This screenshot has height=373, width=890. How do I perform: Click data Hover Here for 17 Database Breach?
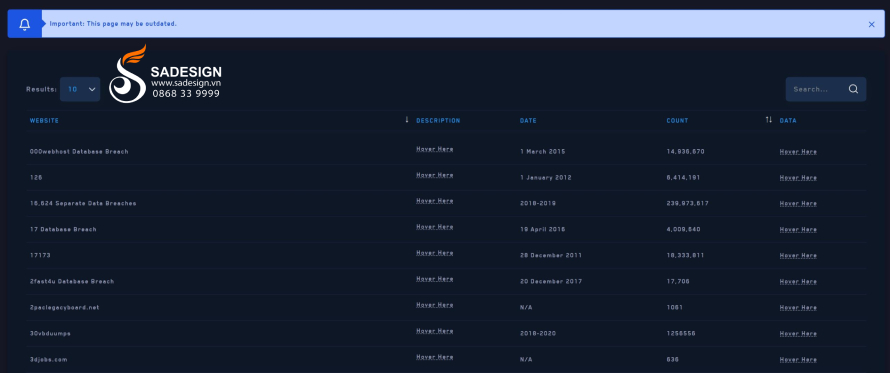[x=798, y=229]
